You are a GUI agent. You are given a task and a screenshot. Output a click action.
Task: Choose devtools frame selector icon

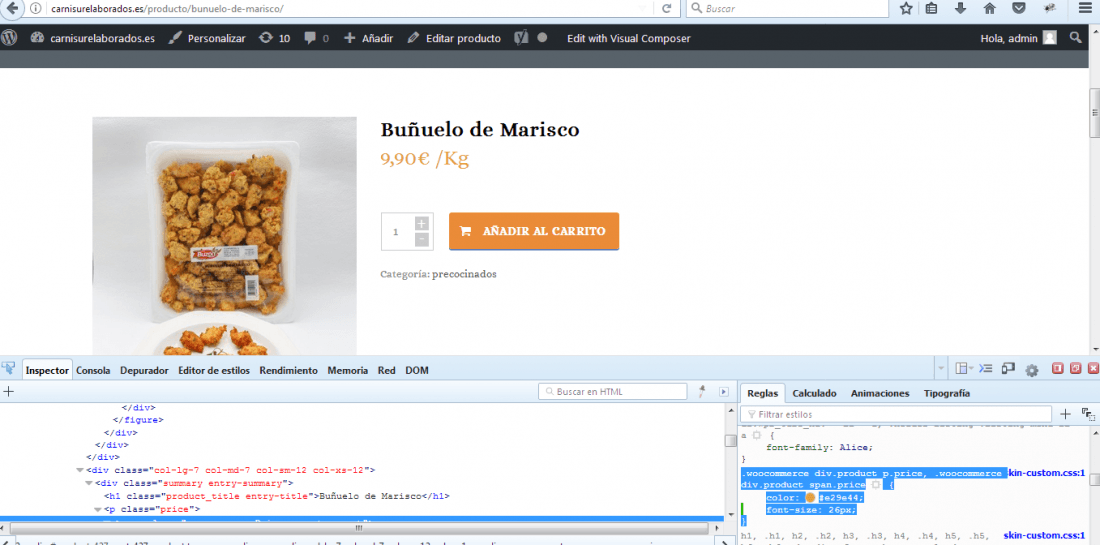(x=963, y=368)
